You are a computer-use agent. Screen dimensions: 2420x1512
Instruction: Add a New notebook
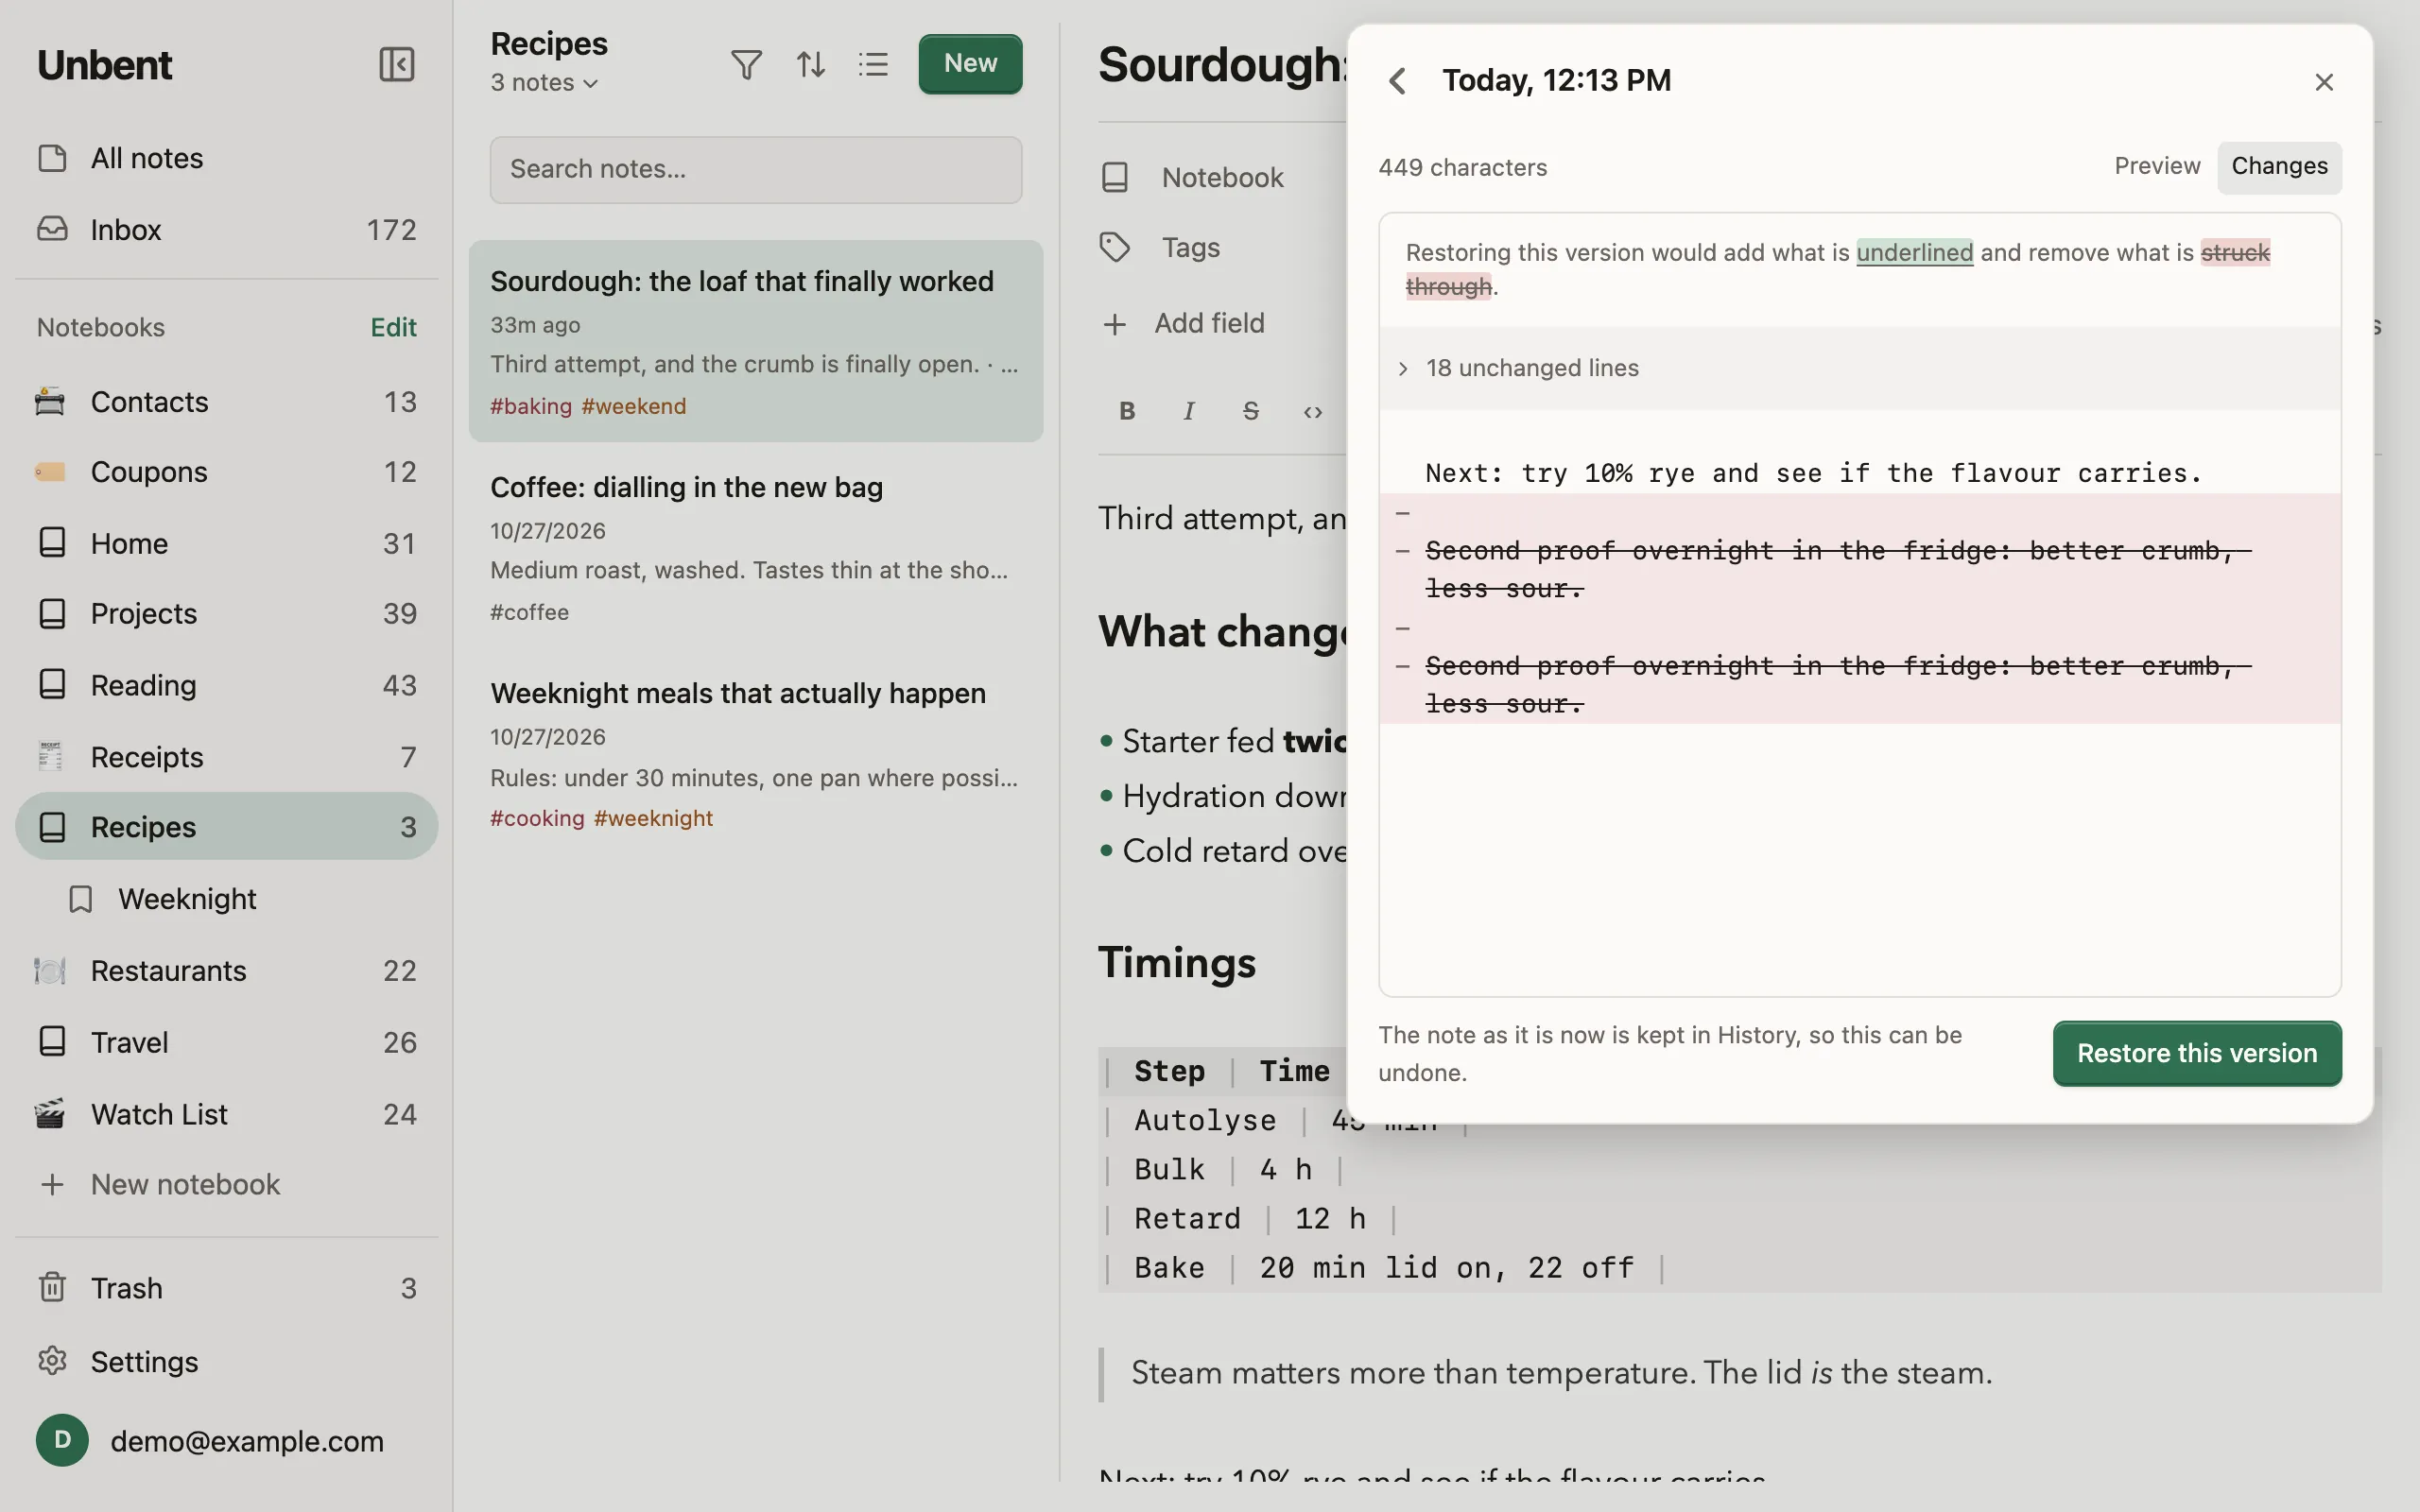click(x=227, y=1184)
